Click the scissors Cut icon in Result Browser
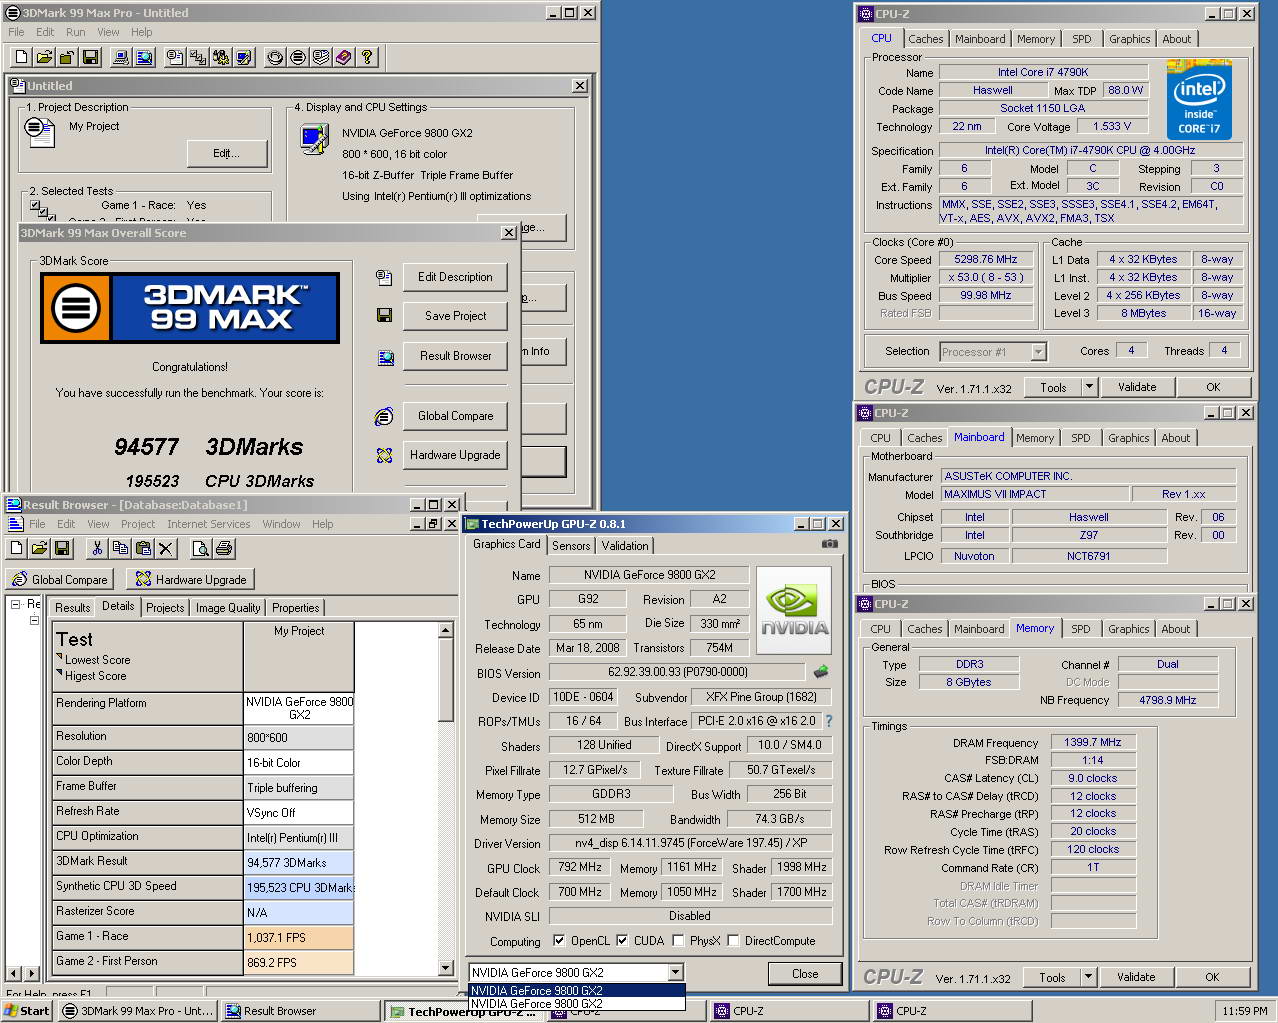Image resolution: width=1278 pixels, height=1023 pixels. (x=97, y=548)
